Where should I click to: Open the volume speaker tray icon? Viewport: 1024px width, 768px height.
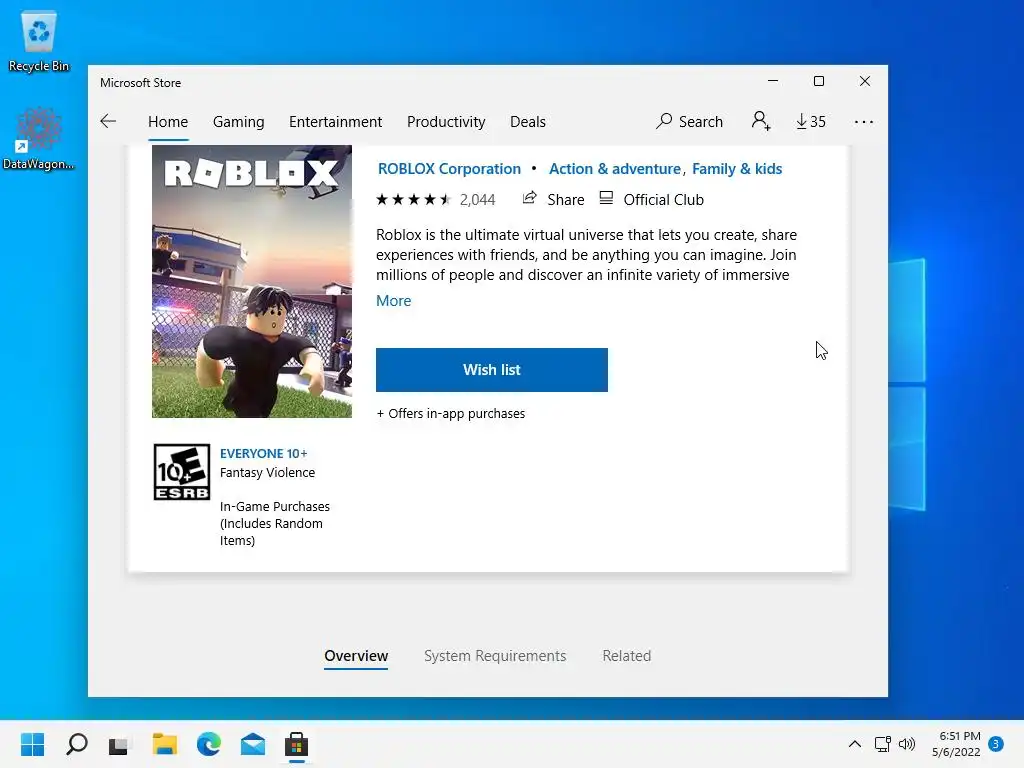click(x=907, y=744)
